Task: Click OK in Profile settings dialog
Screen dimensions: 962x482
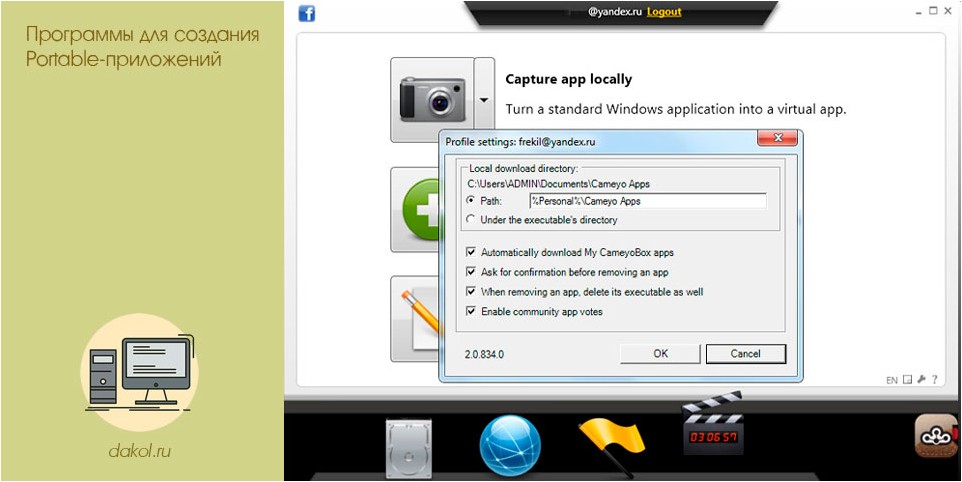Action: (x=660, y=354)
